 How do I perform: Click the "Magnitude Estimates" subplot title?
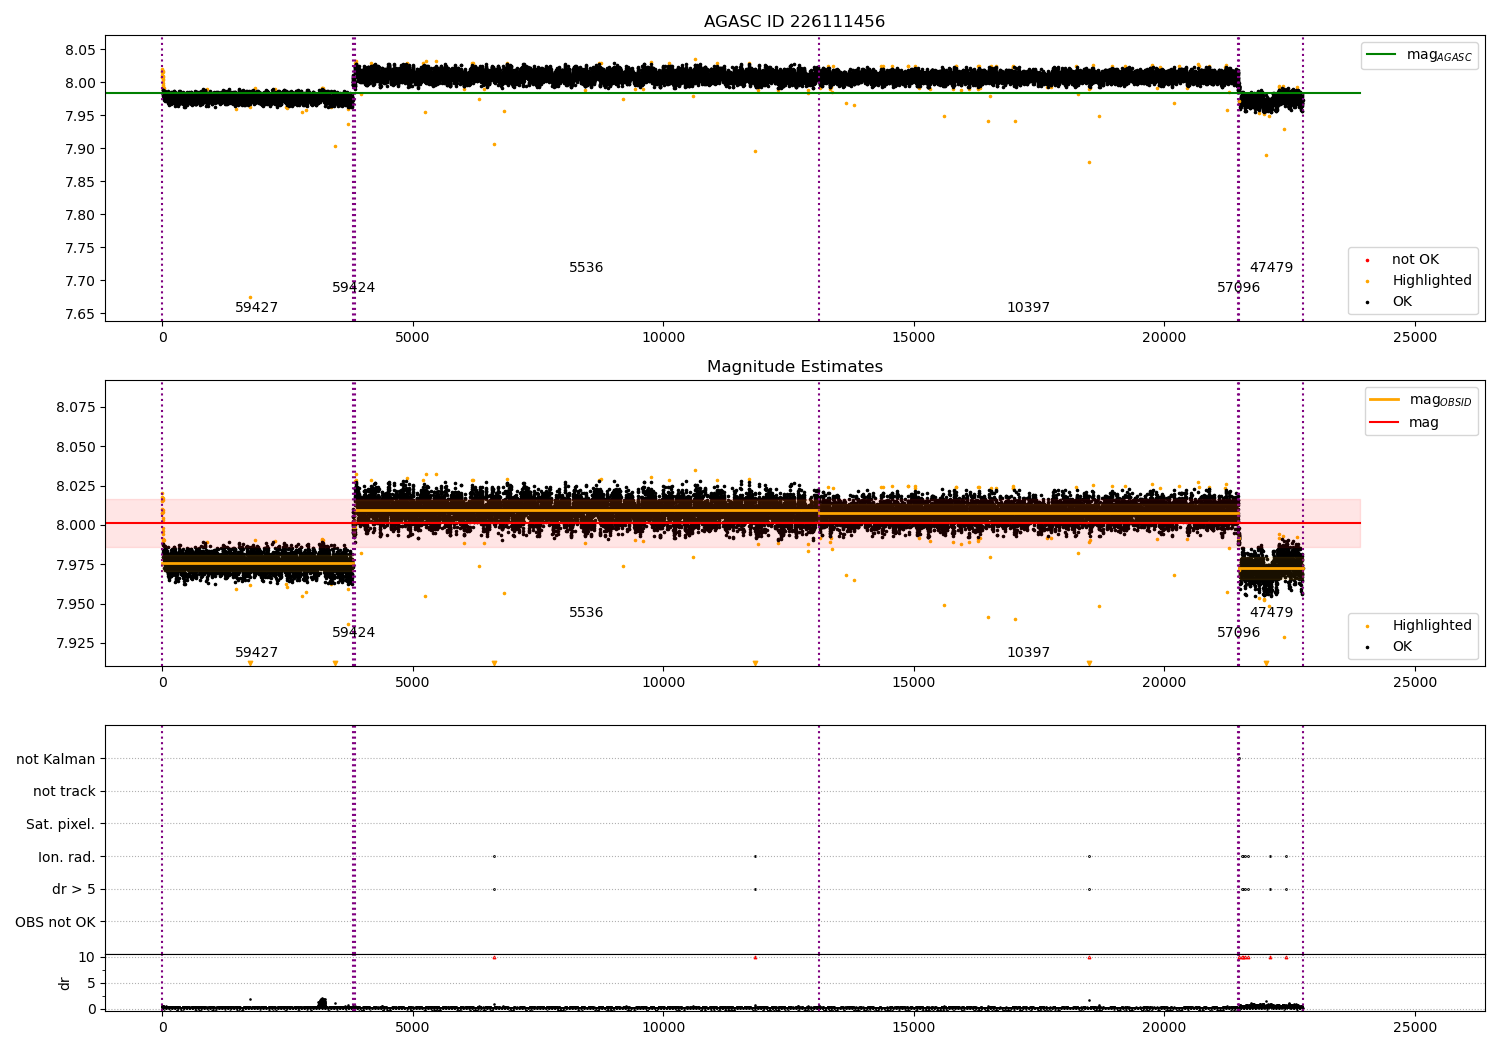pos(794,367)
